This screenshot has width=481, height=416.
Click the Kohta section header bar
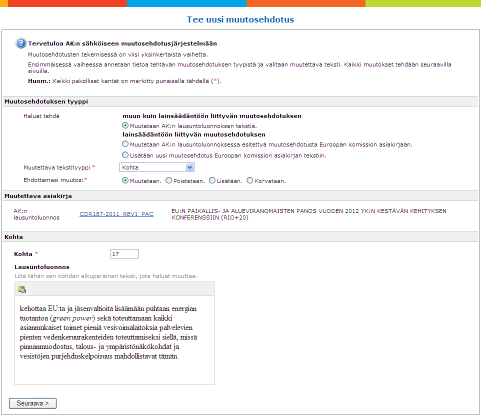click(x=240, y=237)
